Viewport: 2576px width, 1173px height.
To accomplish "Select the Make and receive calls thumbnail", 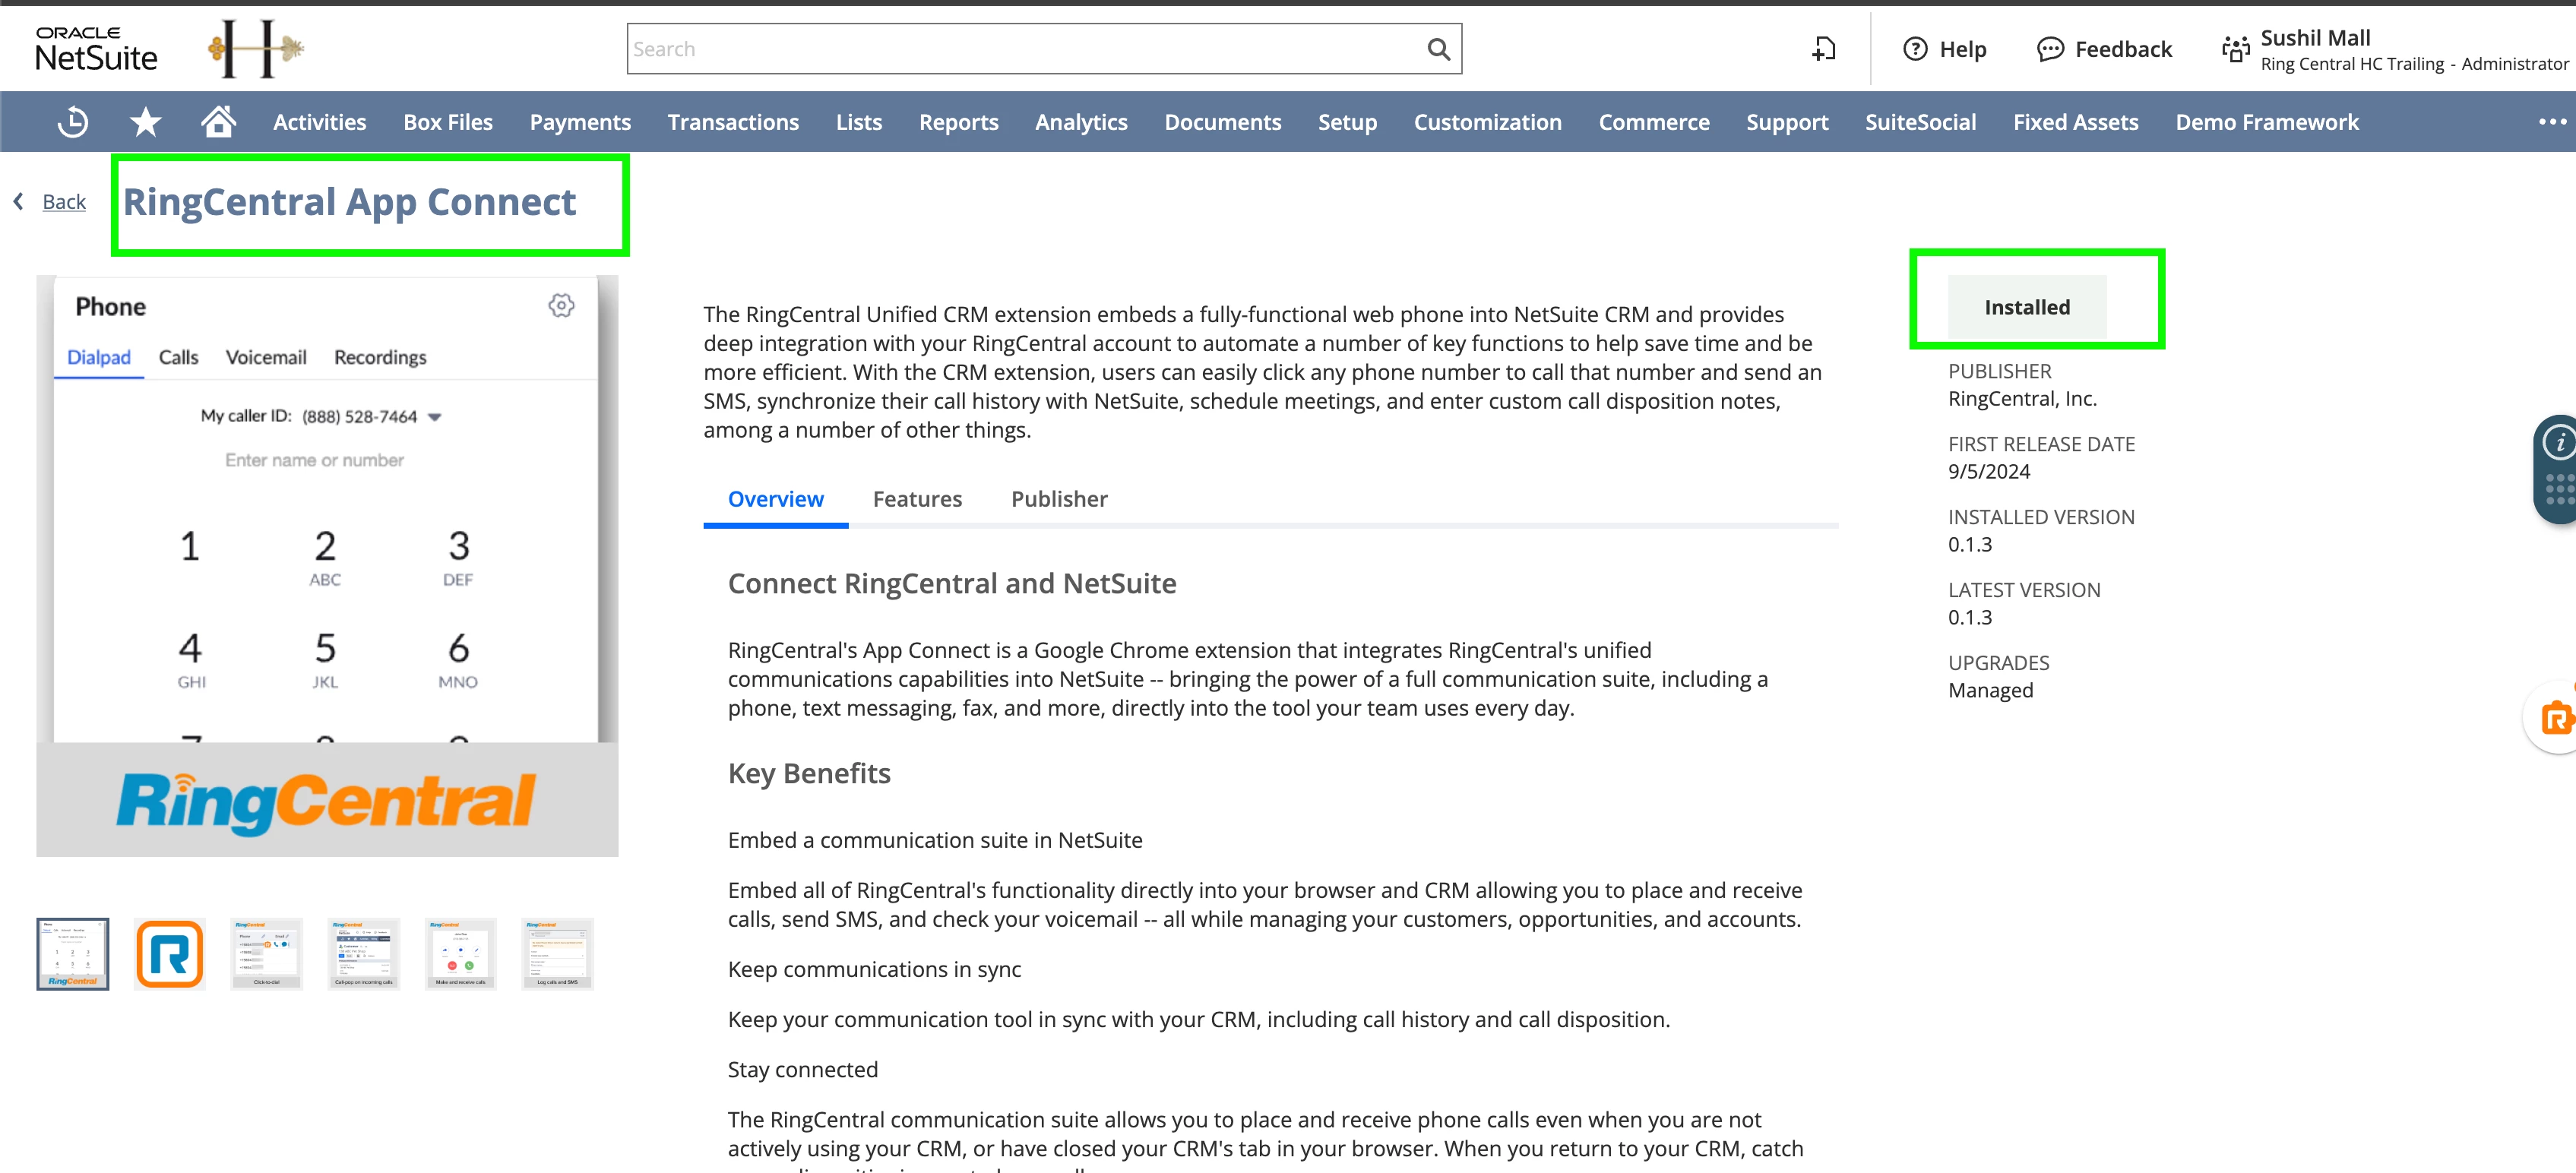I will pyautogui.click(x=460, y=954).
